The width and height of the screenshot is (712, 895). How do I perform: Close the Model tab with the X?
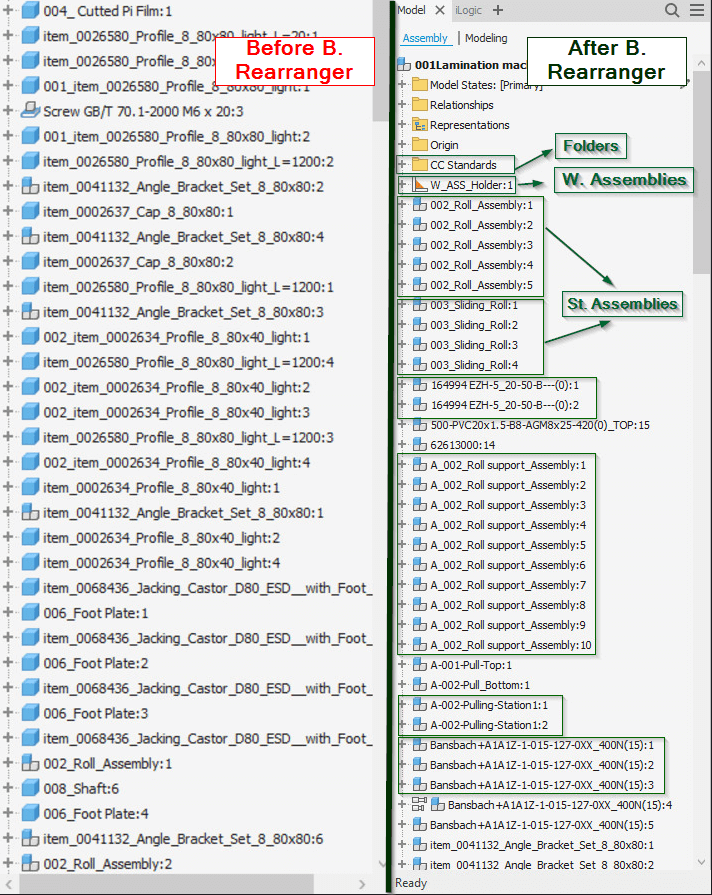pyautogui.click(x=440, y=10)
